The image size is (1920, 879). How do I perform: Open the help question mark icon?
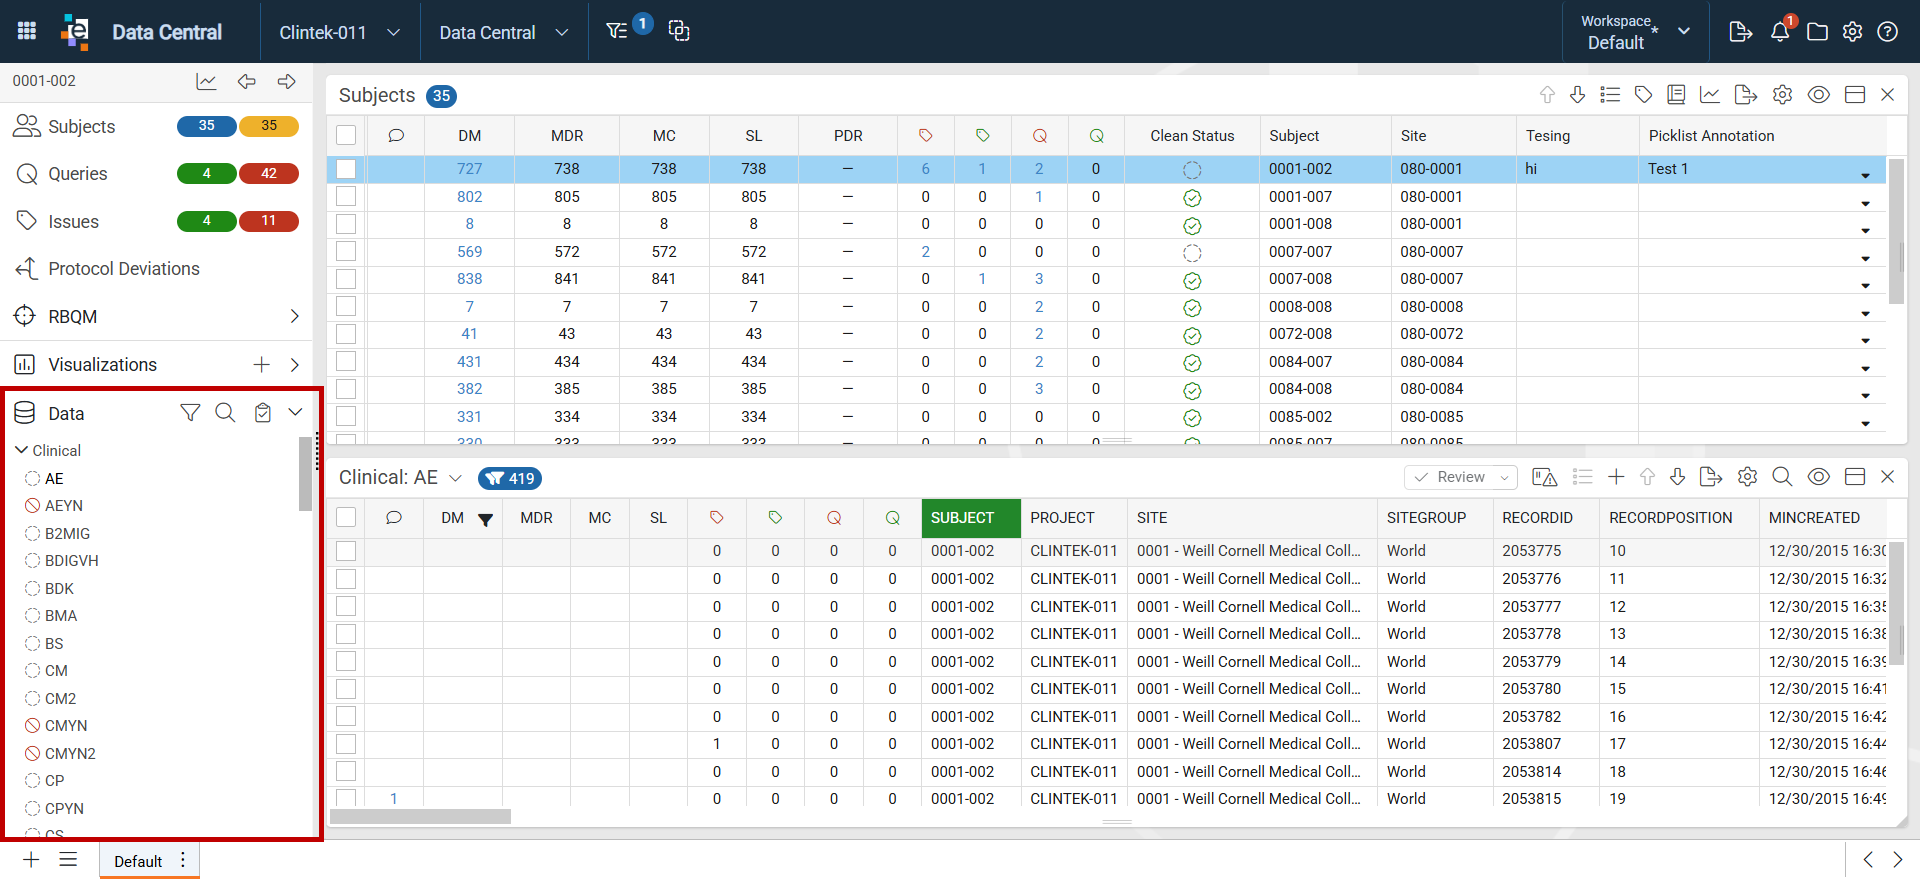(x=1888, y=32)
